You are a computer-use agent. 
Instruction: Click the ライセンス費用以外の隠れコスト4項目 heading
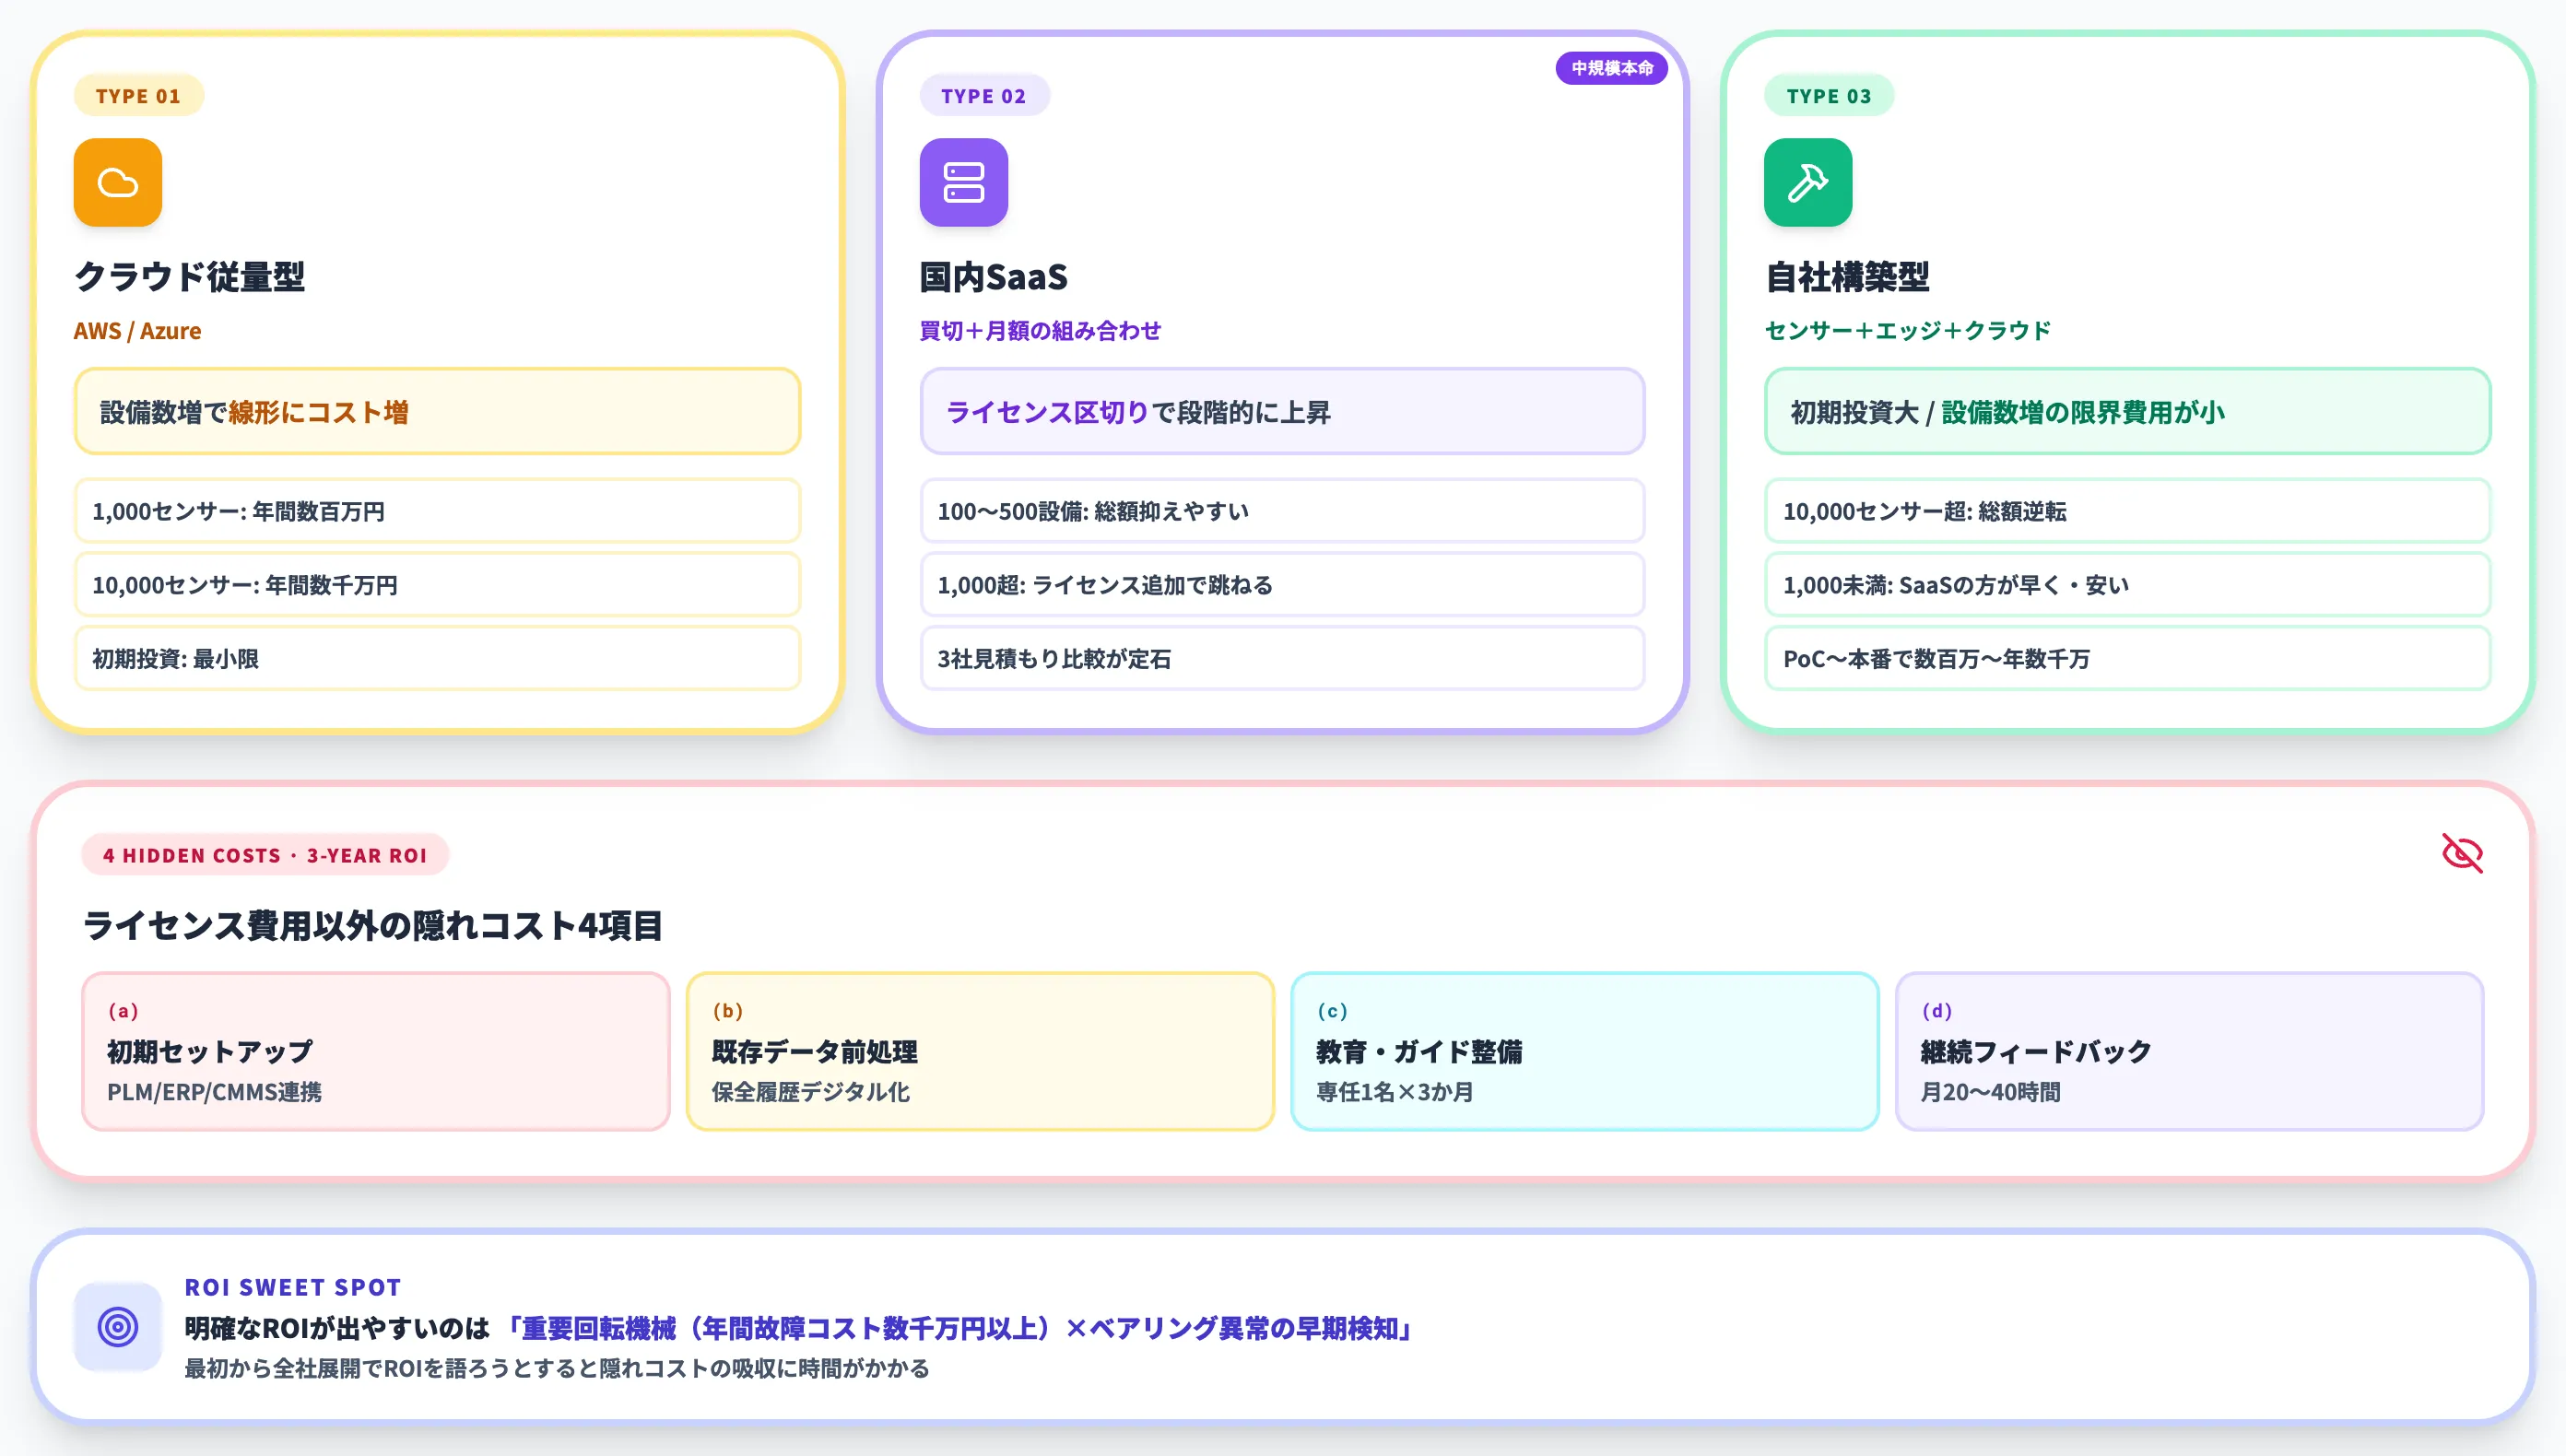coord(372,925)
